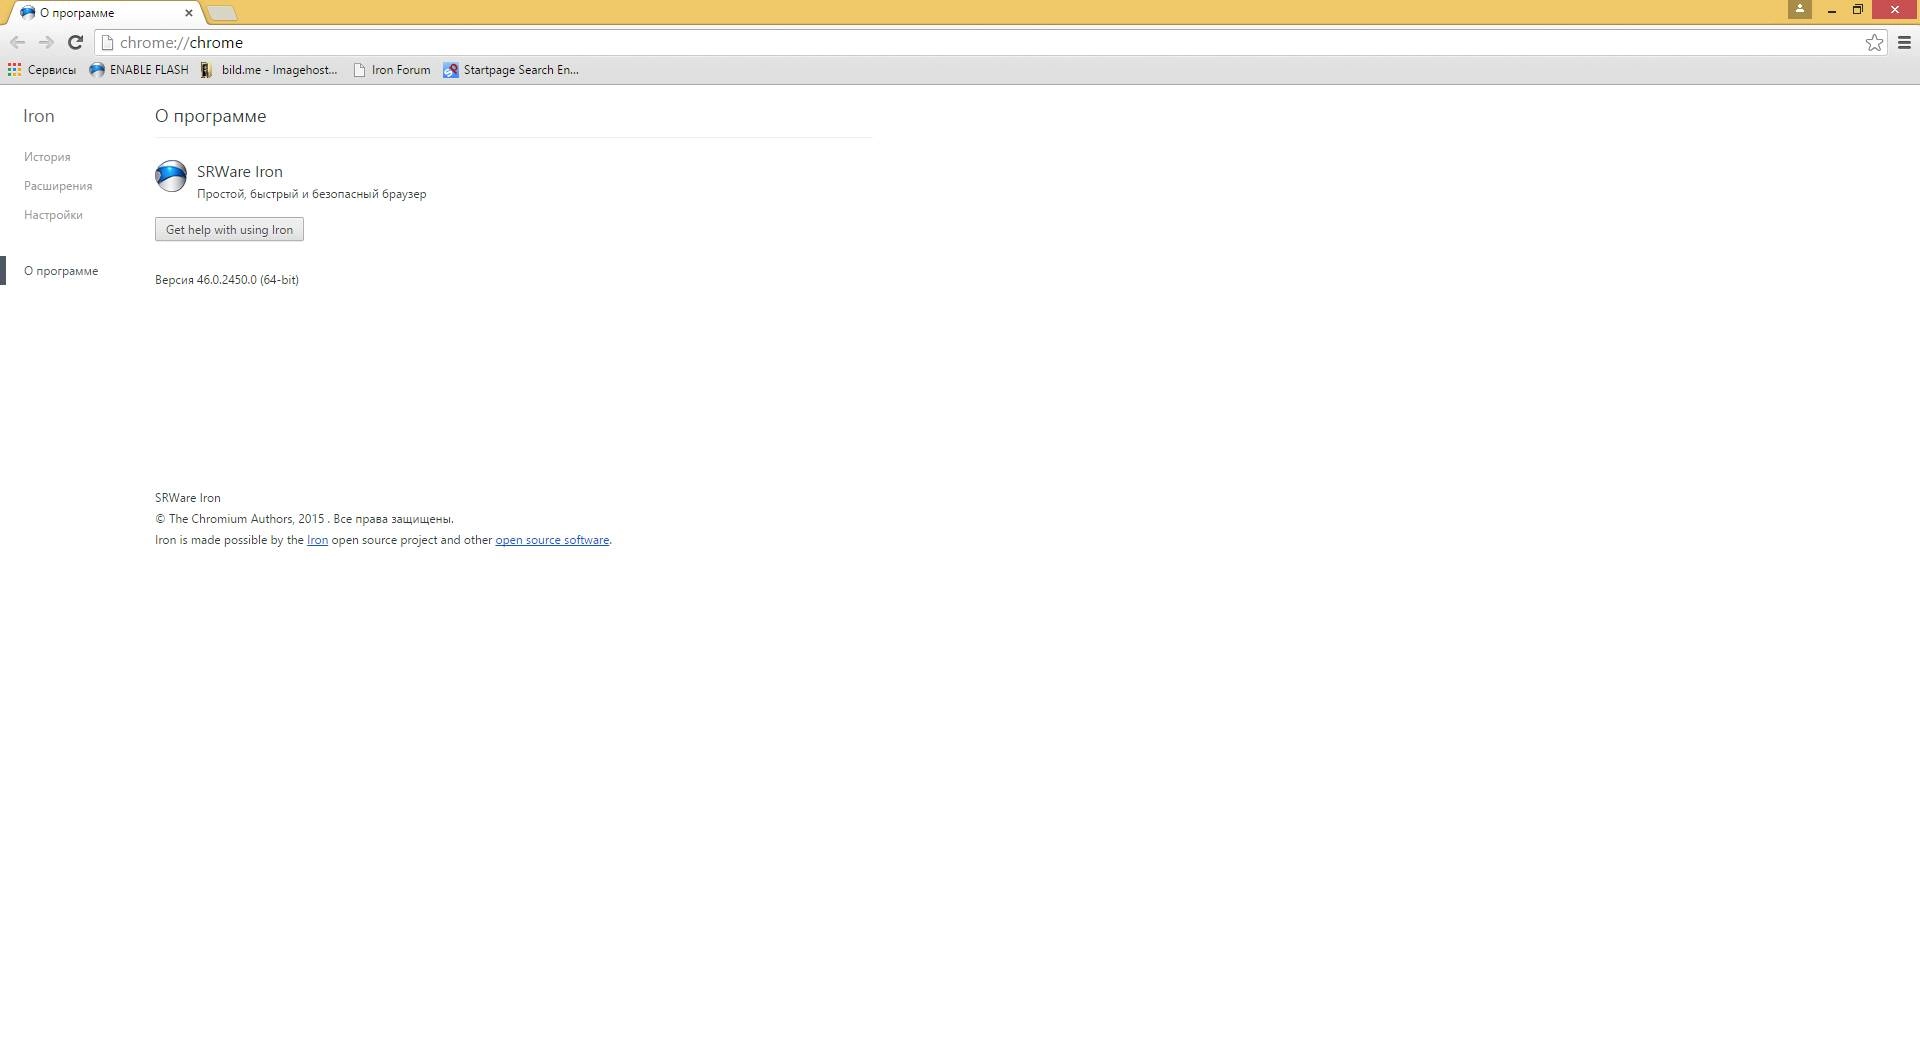The height and width of the screenshot is (1040, 1920).
Task: Click the Chromium Authors copyright line
Action: point(304,519)
